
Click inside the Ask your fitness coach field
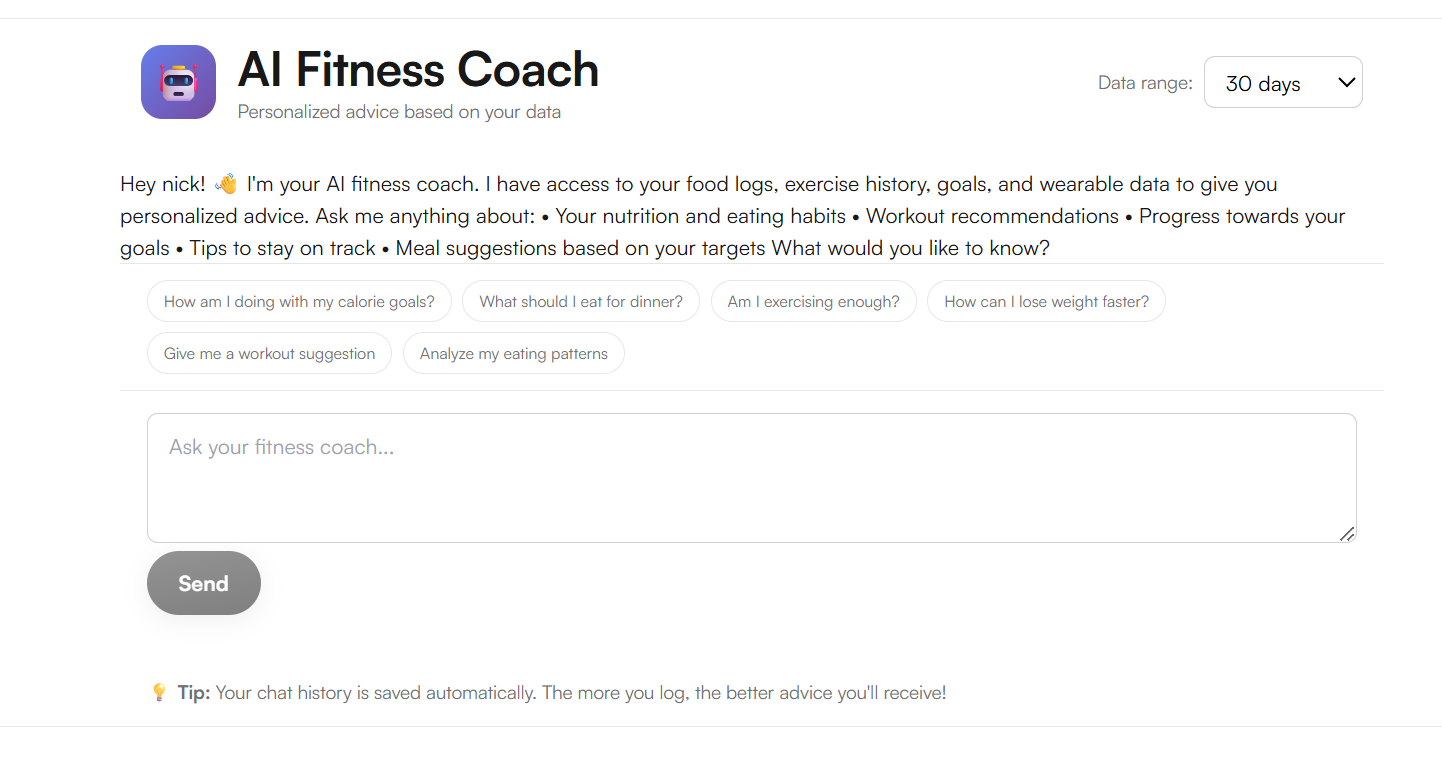tap(751, 477)
